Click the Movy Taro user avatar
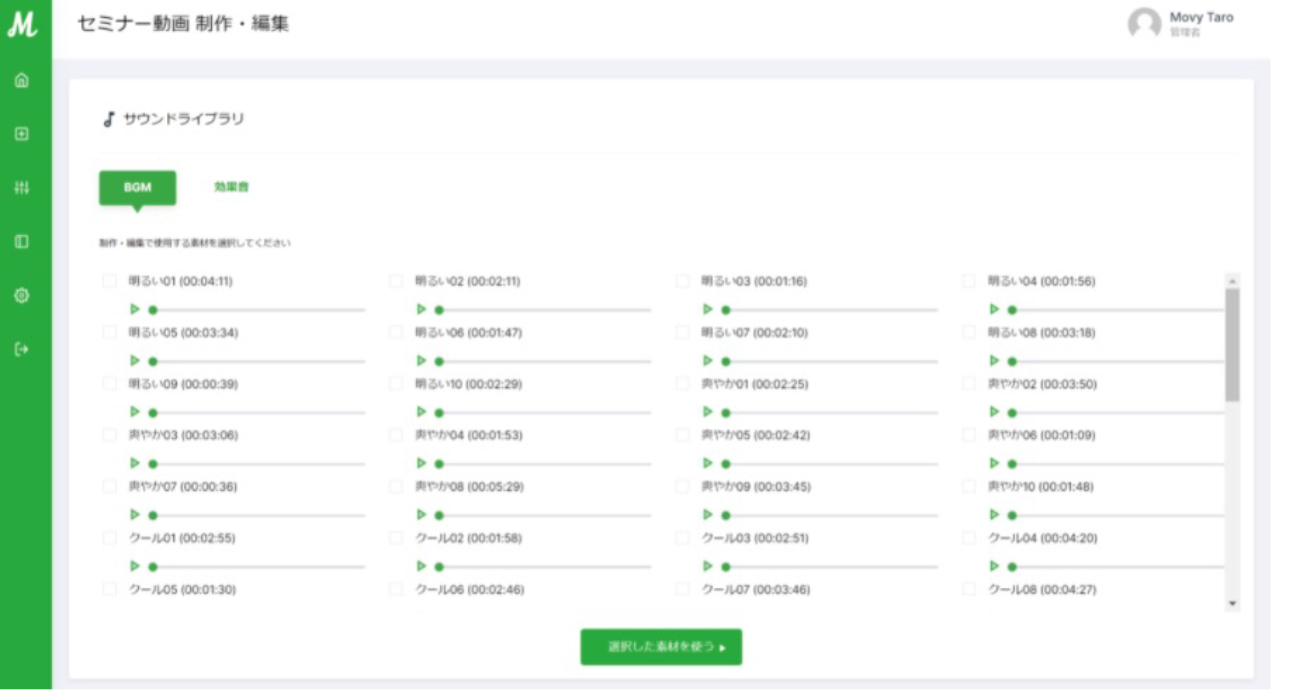Image resolution: width=1302 pixels, height=690 pixels. (x=1144, y=24)
